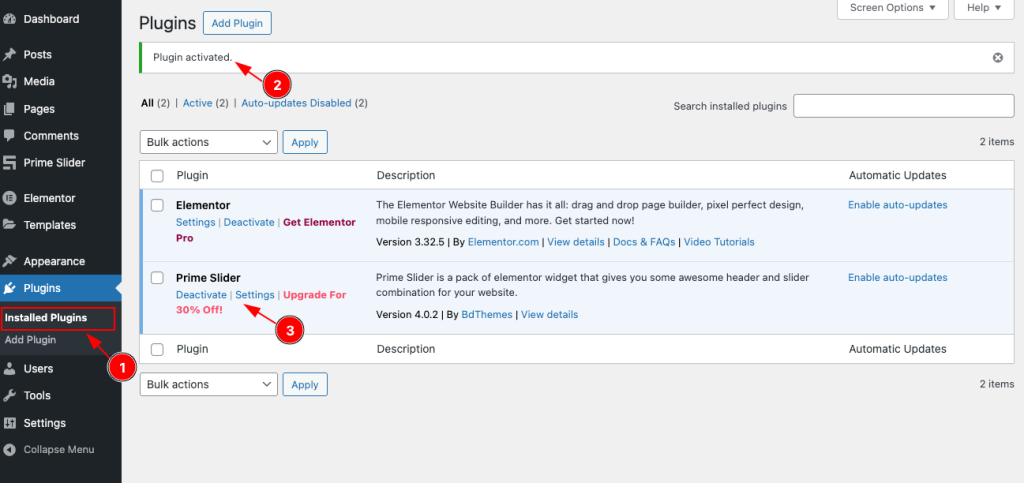Focus the Search installed plugins field
Screen dimensions: 1024x483
904,106
